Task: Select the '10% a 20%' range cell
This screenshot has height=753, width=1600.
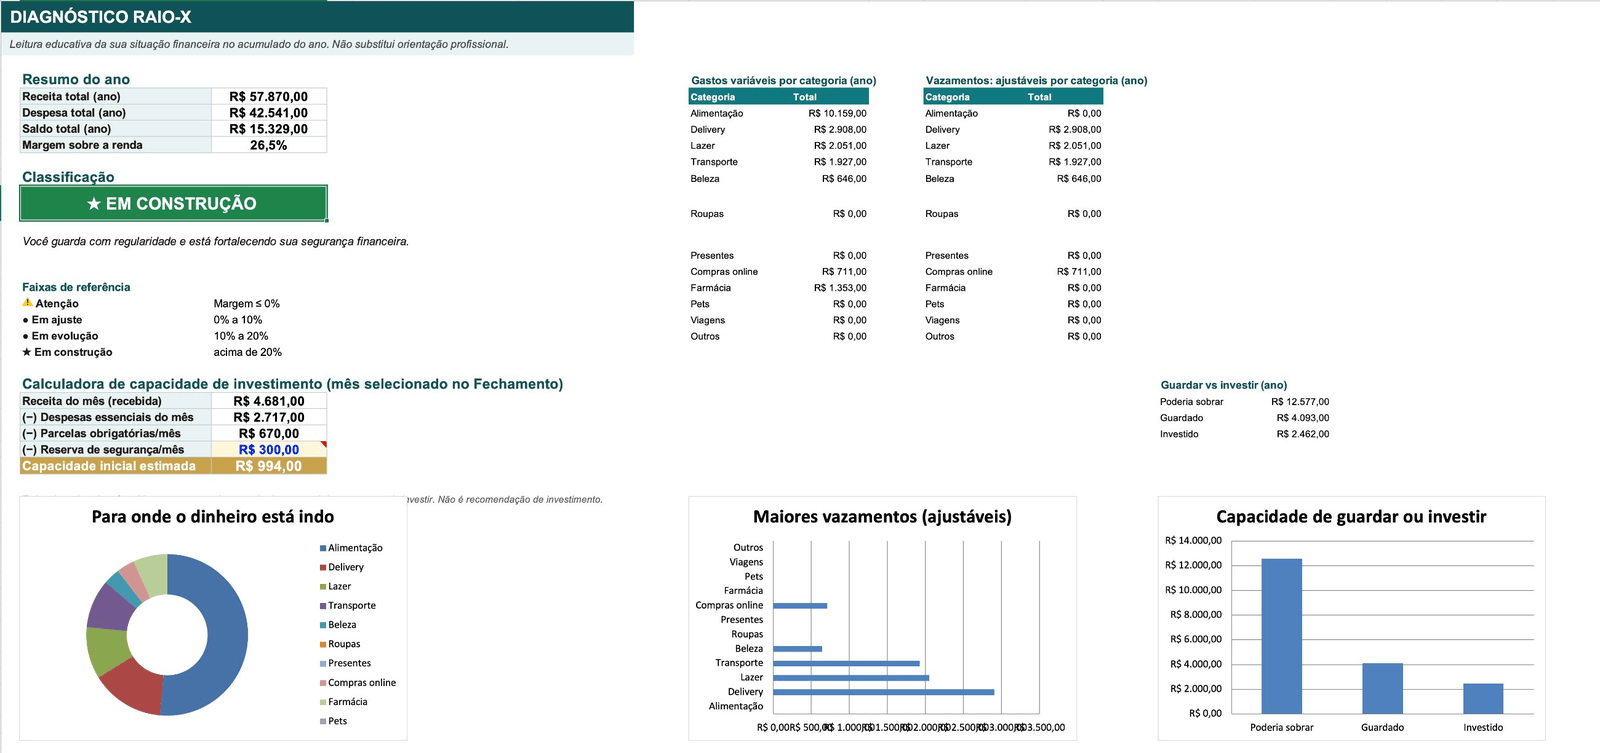Action: tap(241, 336)
